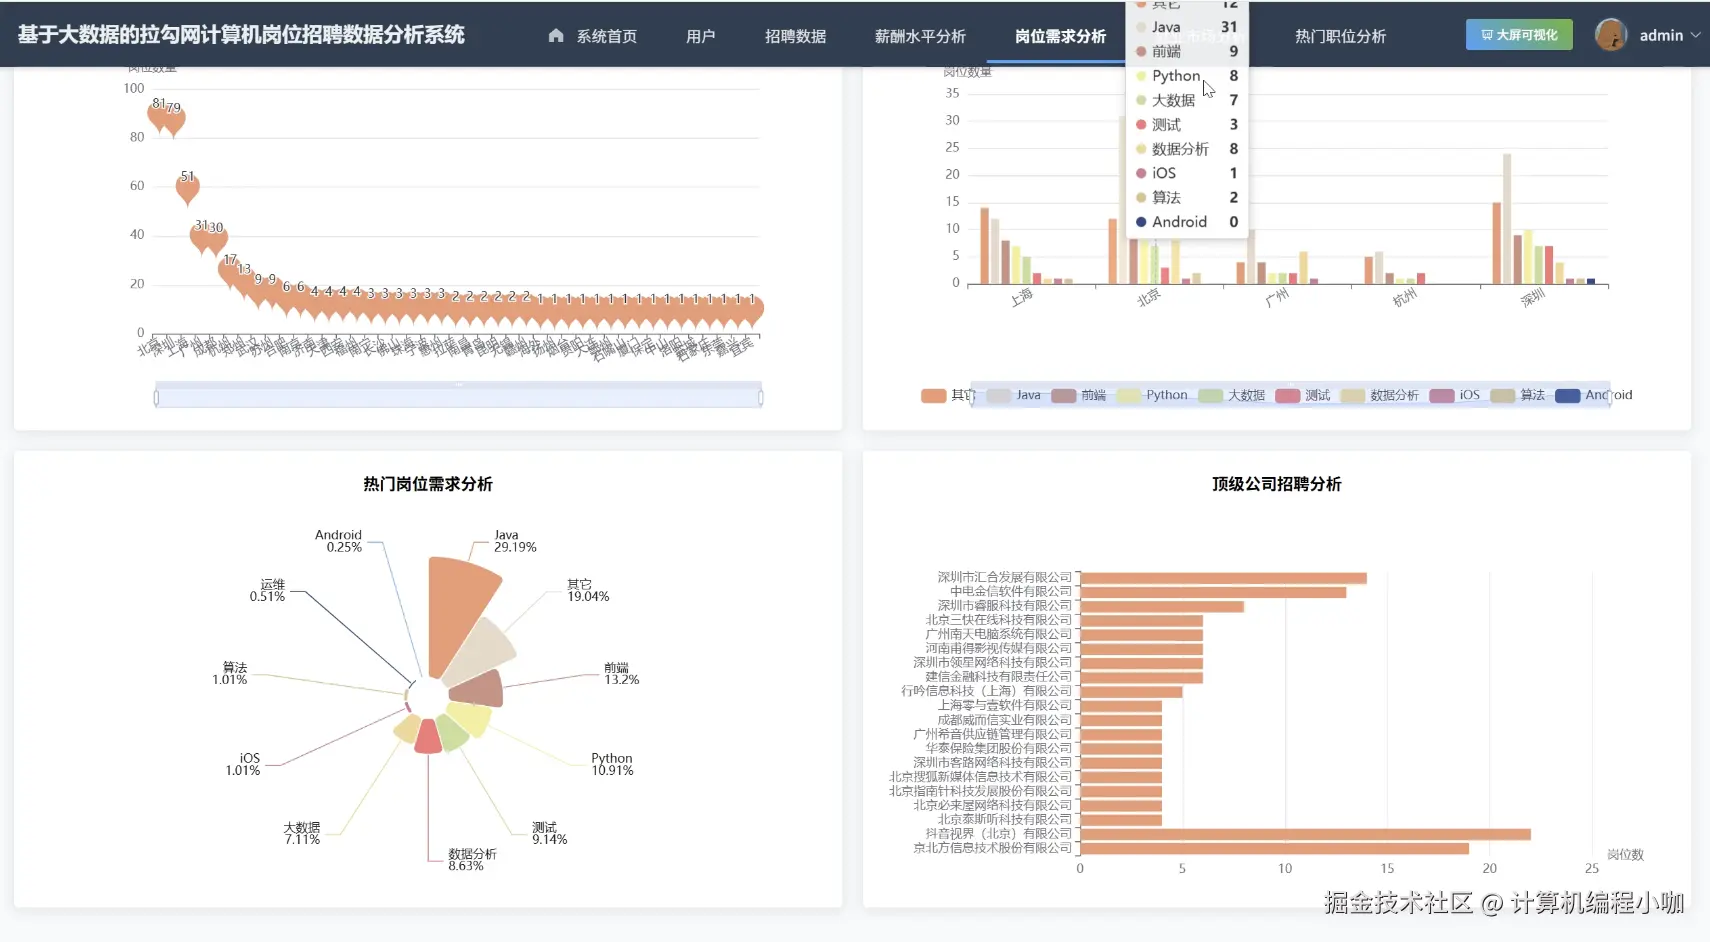Click the 大屏可视化 button
Viewport: 1710px width, 942px height.
click(1519, 35)
